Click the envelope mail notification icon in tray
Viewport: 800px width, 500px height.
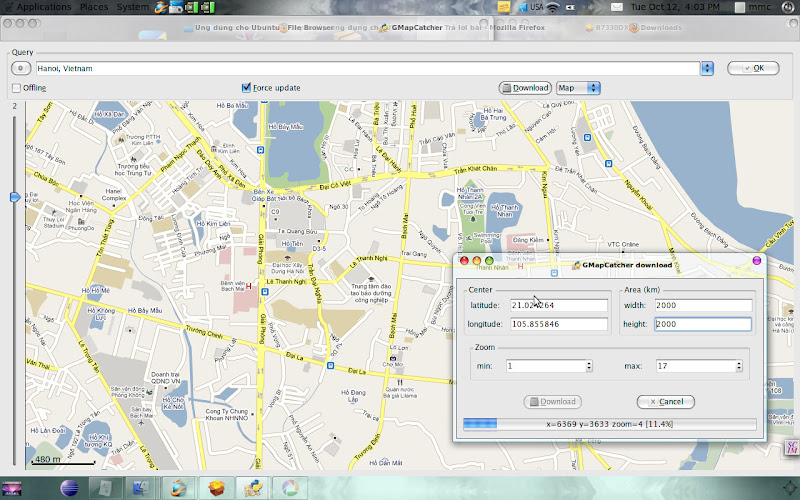click(617, 7)
